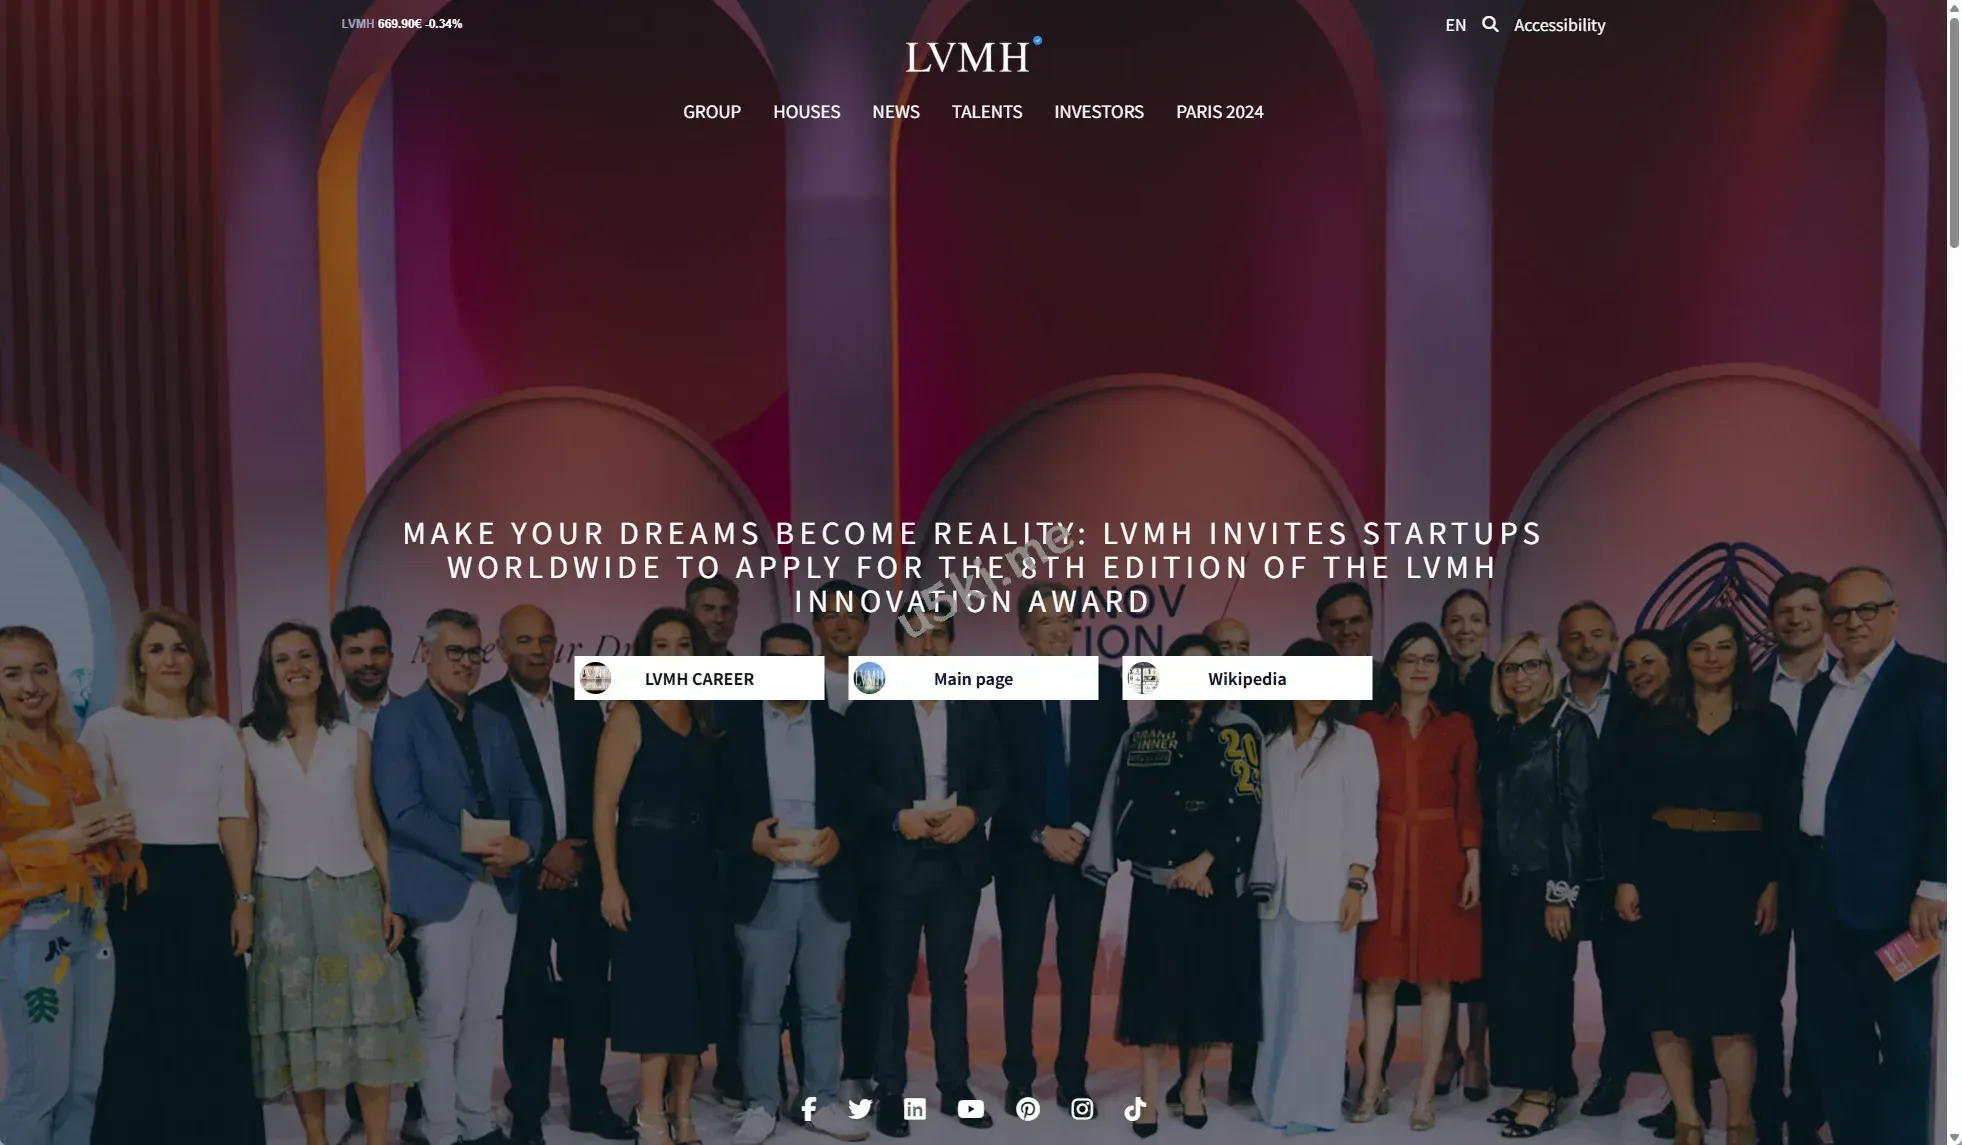Open the HOUSES menu
Image resolution: width=1962 pixels, height=1145 pixels.
tap(806, 112)
